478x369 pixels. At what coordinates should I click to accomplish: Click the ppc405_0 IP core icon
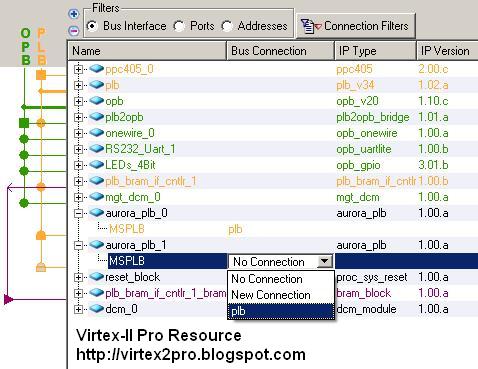[x=96, y=69]
